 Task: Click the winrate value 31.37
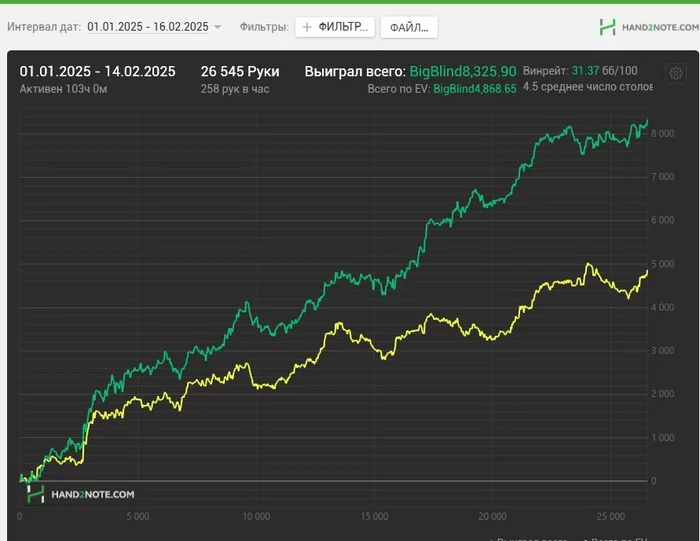[x=585, y=71]
